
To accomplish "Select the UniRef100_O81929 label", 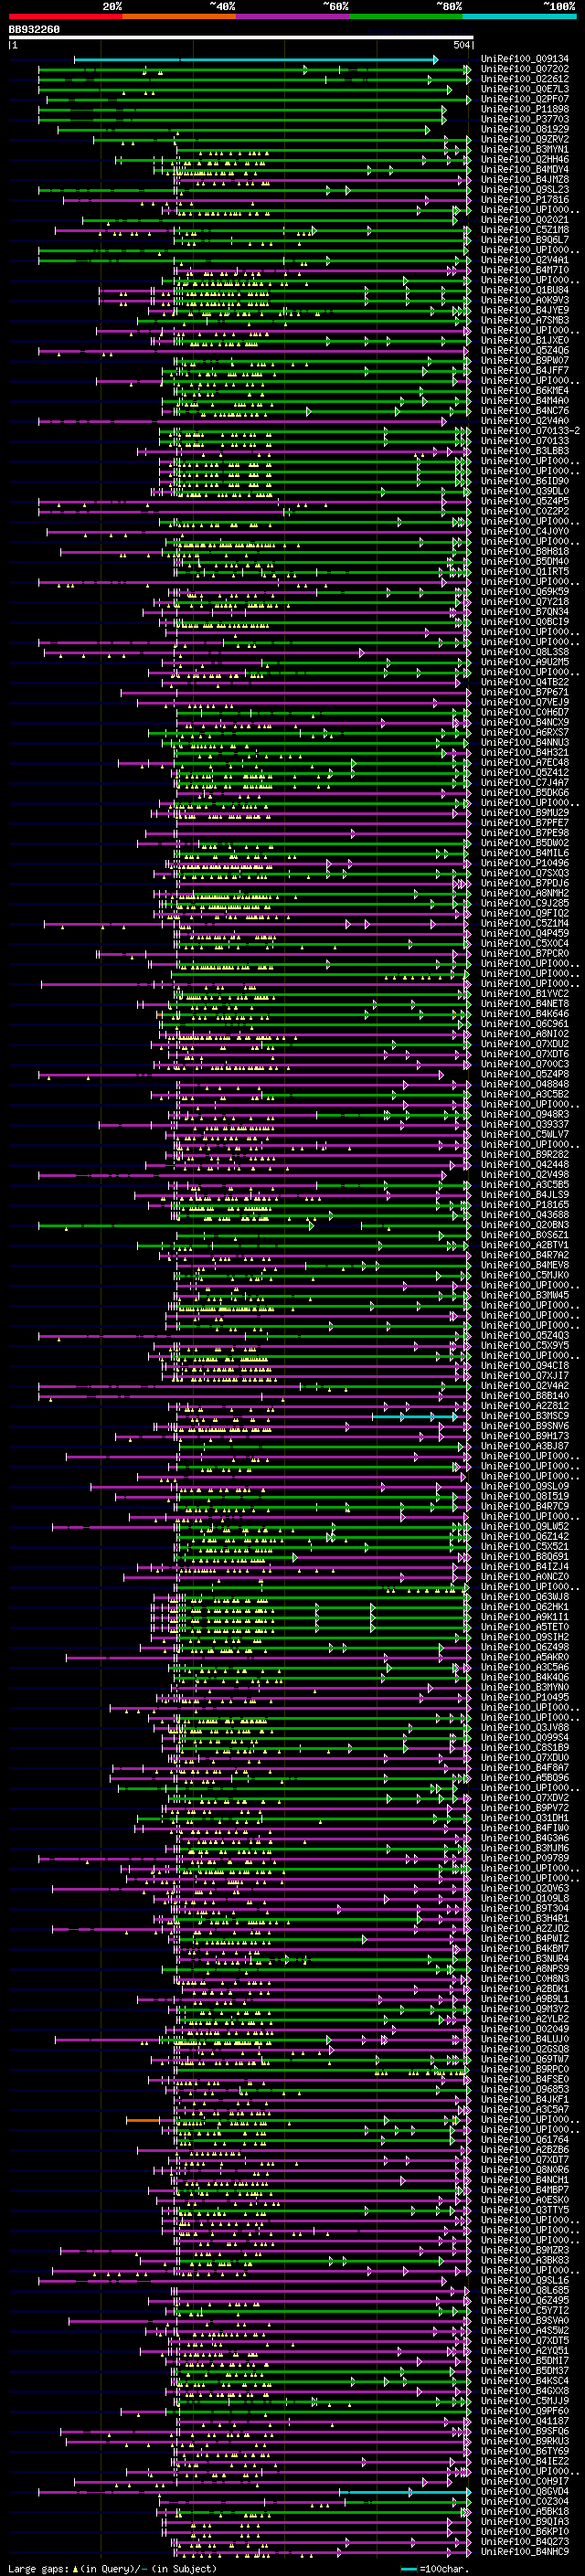I will (x=525, y=129).
